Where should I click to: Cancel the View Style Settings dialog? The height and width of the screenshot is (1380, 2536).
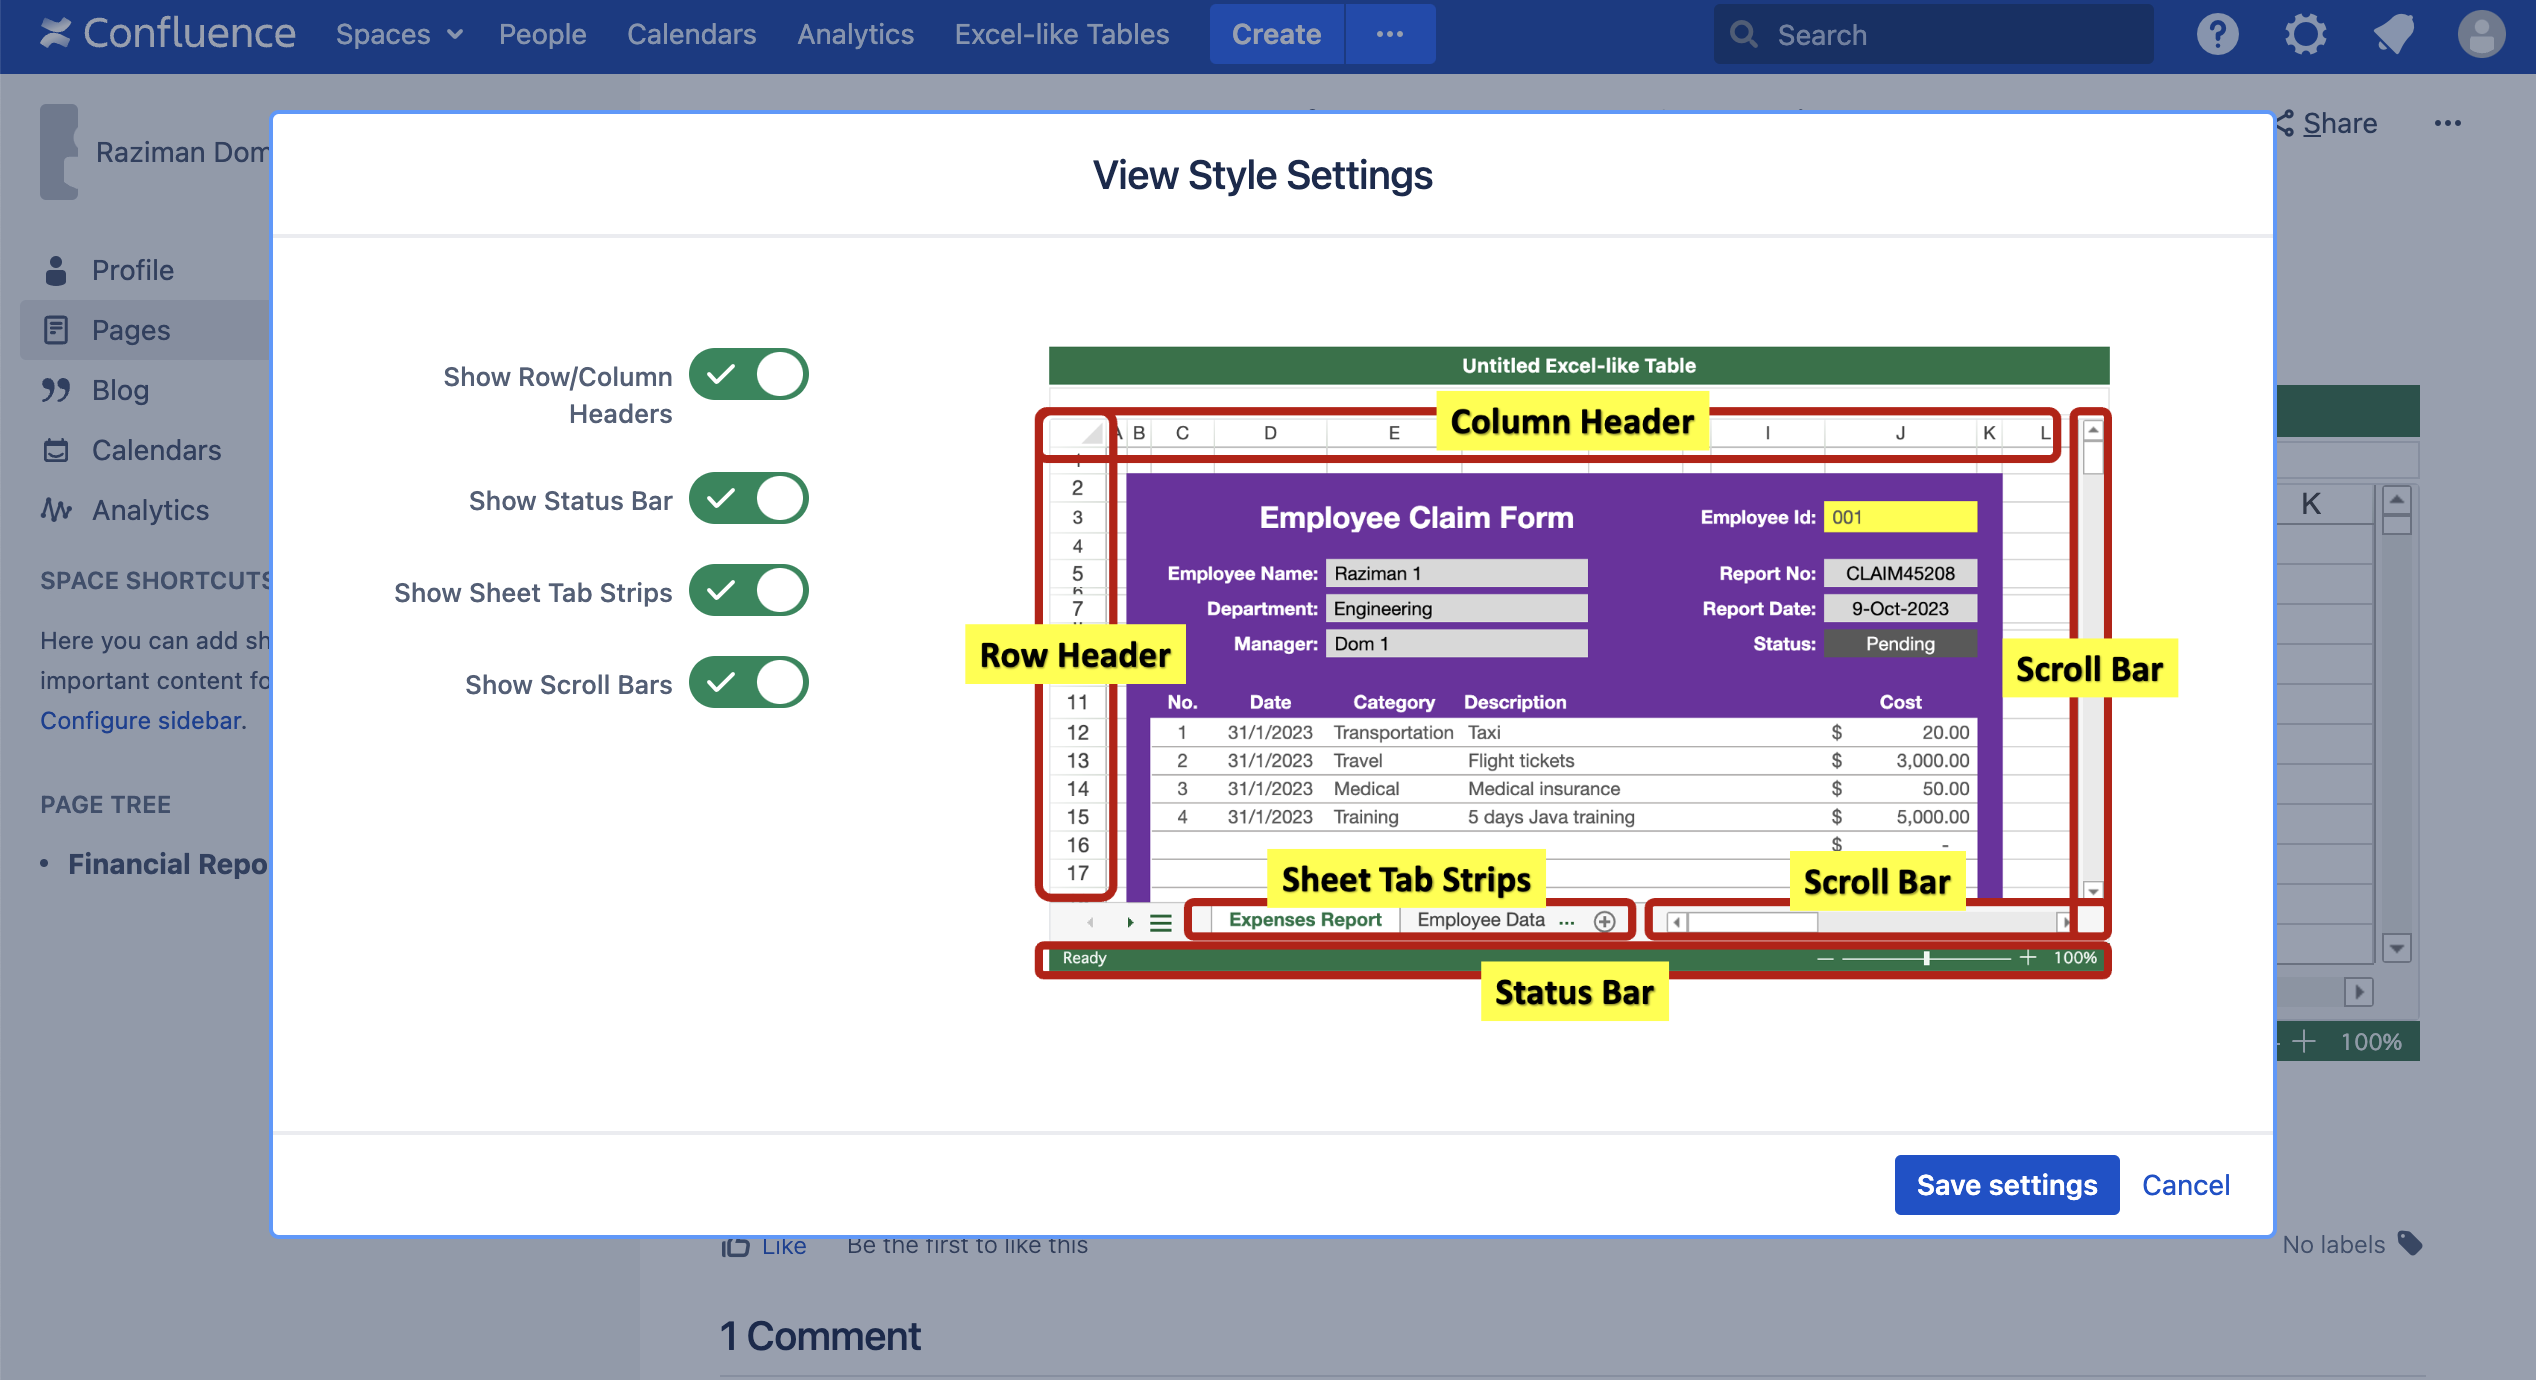point(2185,1185)
